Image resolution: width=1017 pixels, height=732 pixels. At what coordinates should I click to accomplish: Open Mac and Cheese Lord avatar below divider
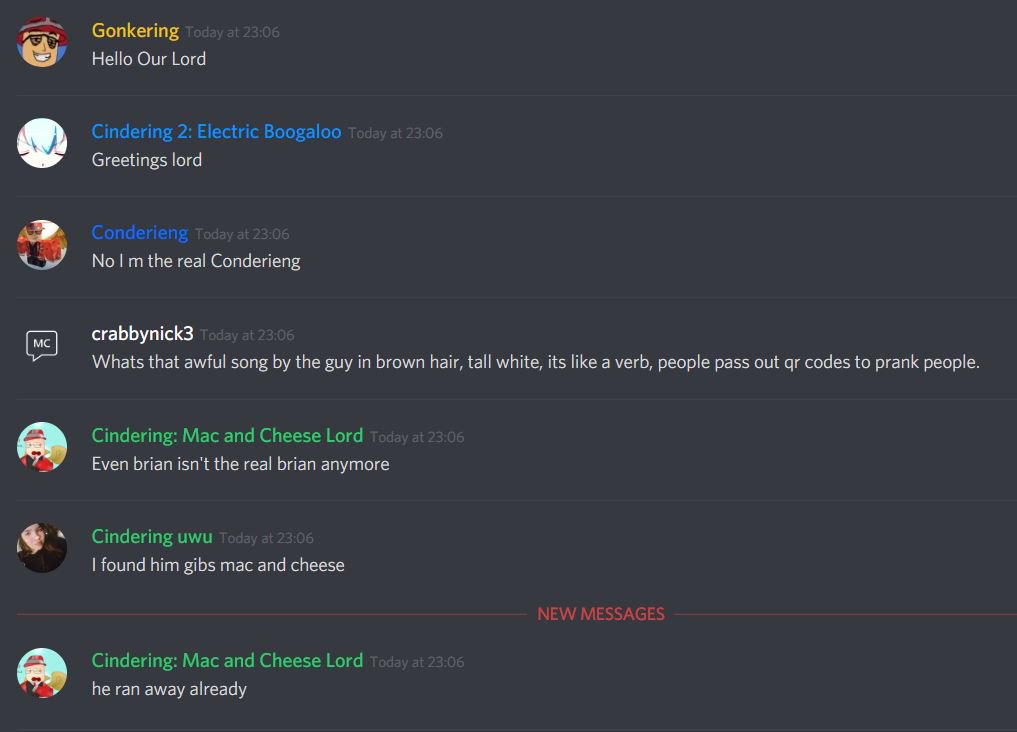tap(42, 672)
